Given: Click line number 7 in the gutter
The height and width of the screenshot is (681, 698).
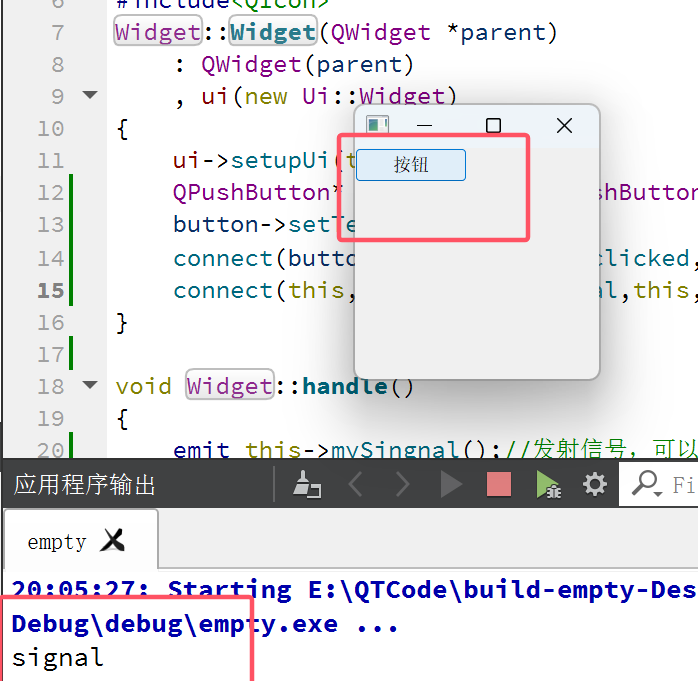Looking at the screenshot, I should (58, 32).
